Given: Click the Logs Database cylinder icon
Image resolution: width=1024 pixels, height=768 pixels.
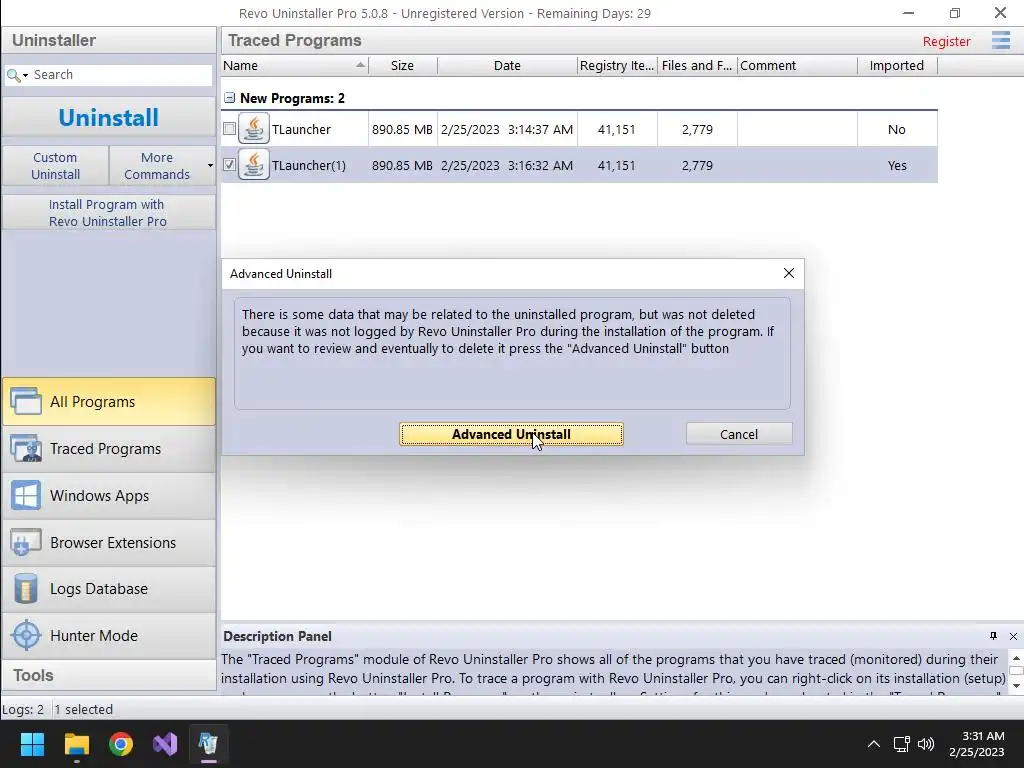Looking at the screenshot, I should 26,588.
